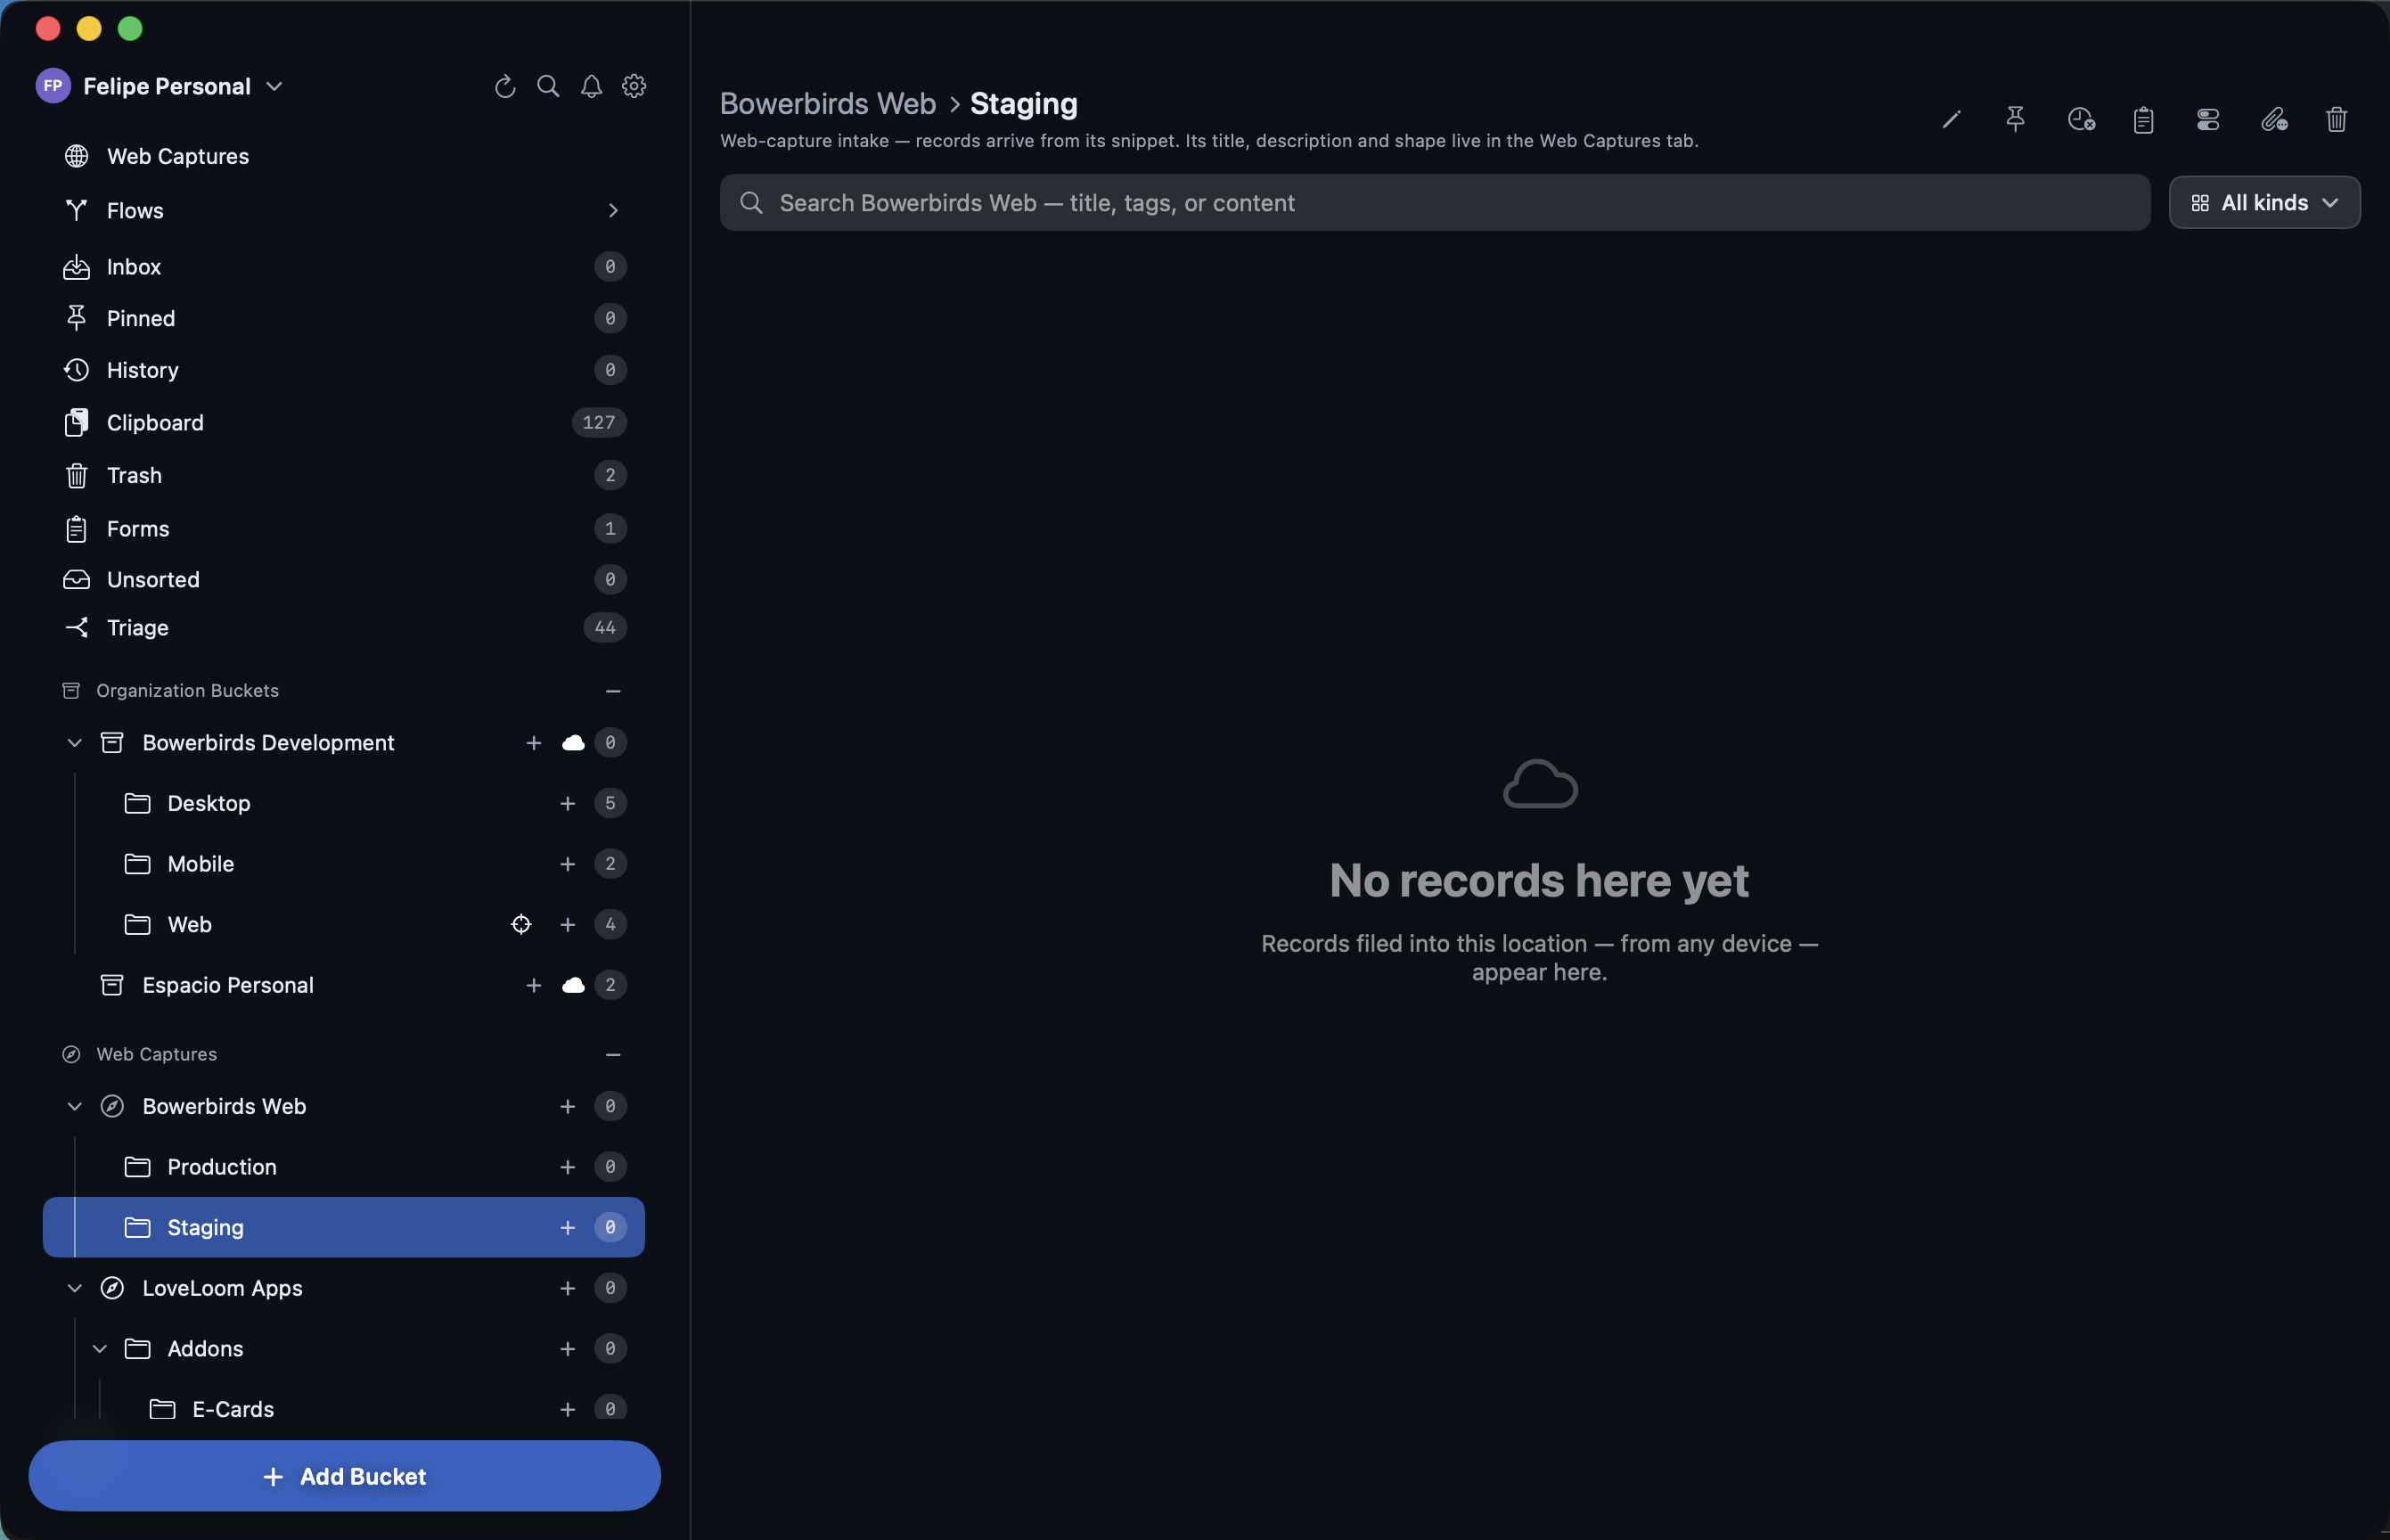Screen dimensions: 2390x1540
Task: Open the History sidebar item
Action: pyautogui.click(x=343, y=370)
